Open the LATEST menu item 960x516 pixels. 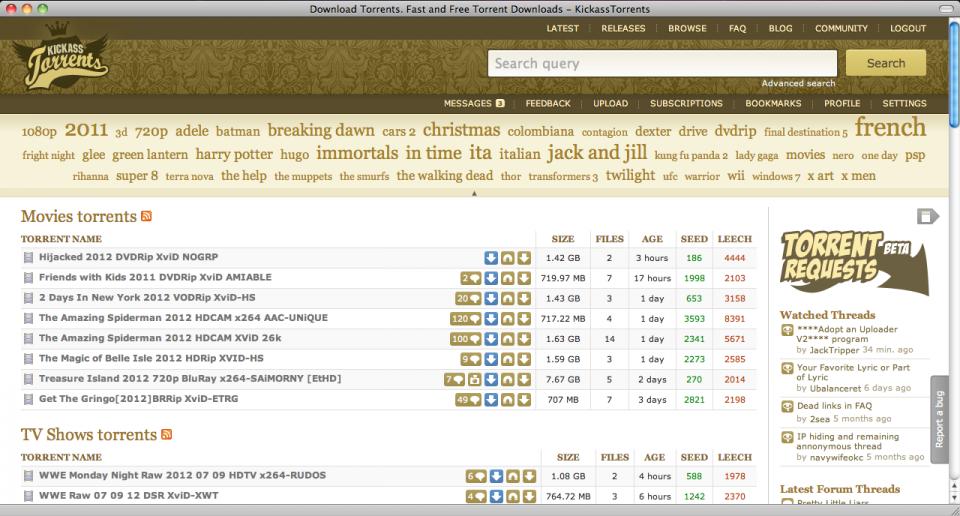pyautogui.click(x=563, y=28)
